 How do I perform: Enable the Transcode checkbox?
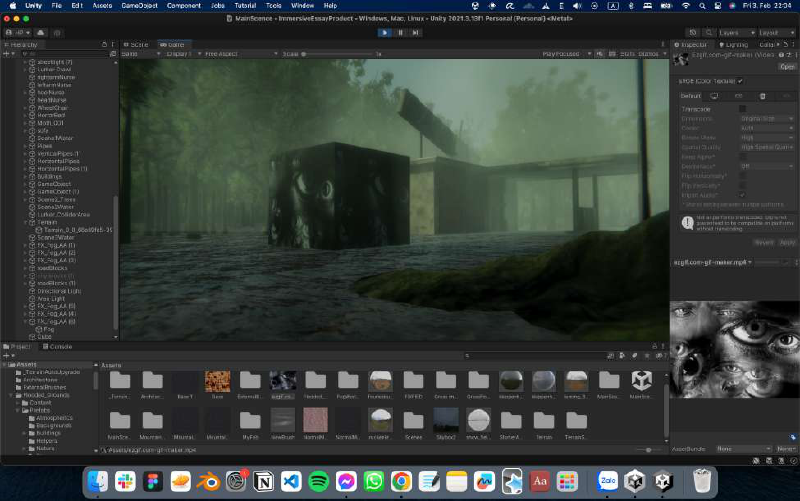click(742, 108)
